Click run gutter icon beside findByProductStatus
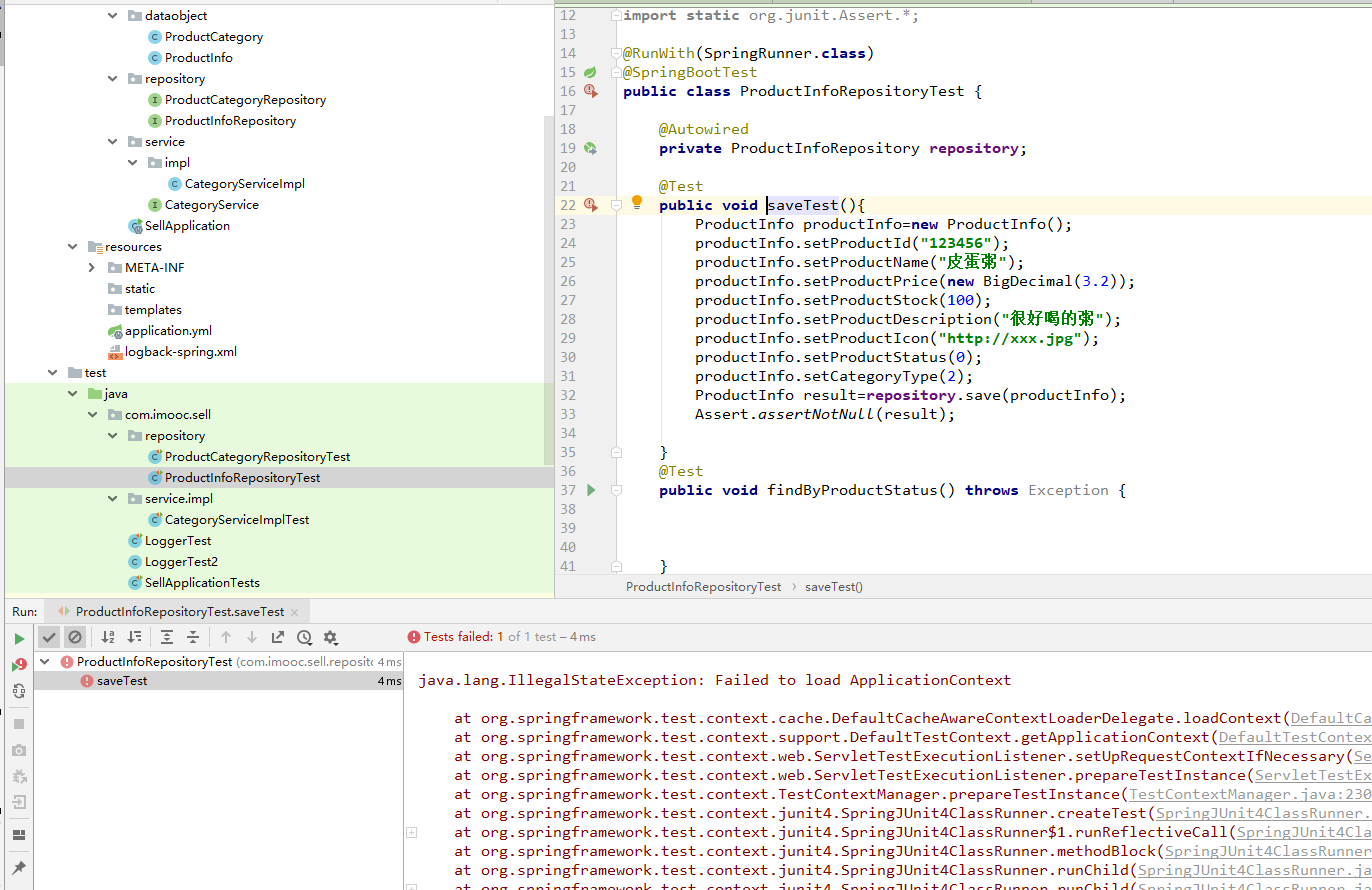Viewport: 1372px width, 890px height. pos(591,490)
